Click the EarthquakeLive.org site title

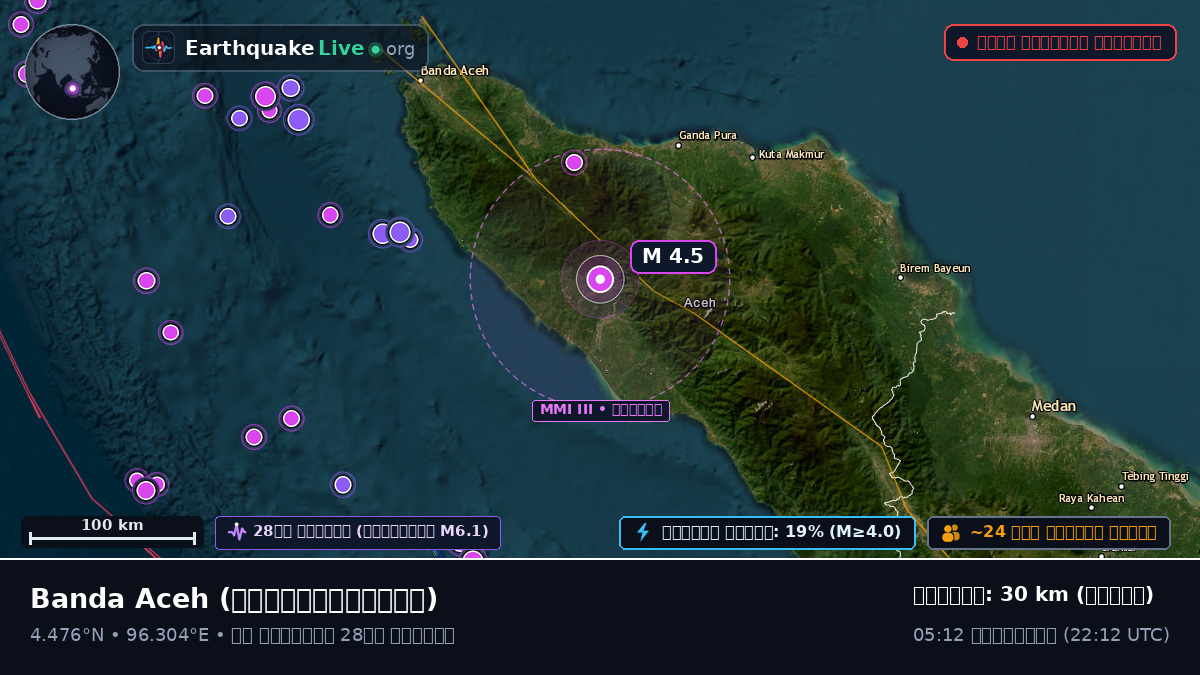pos(300,48)
